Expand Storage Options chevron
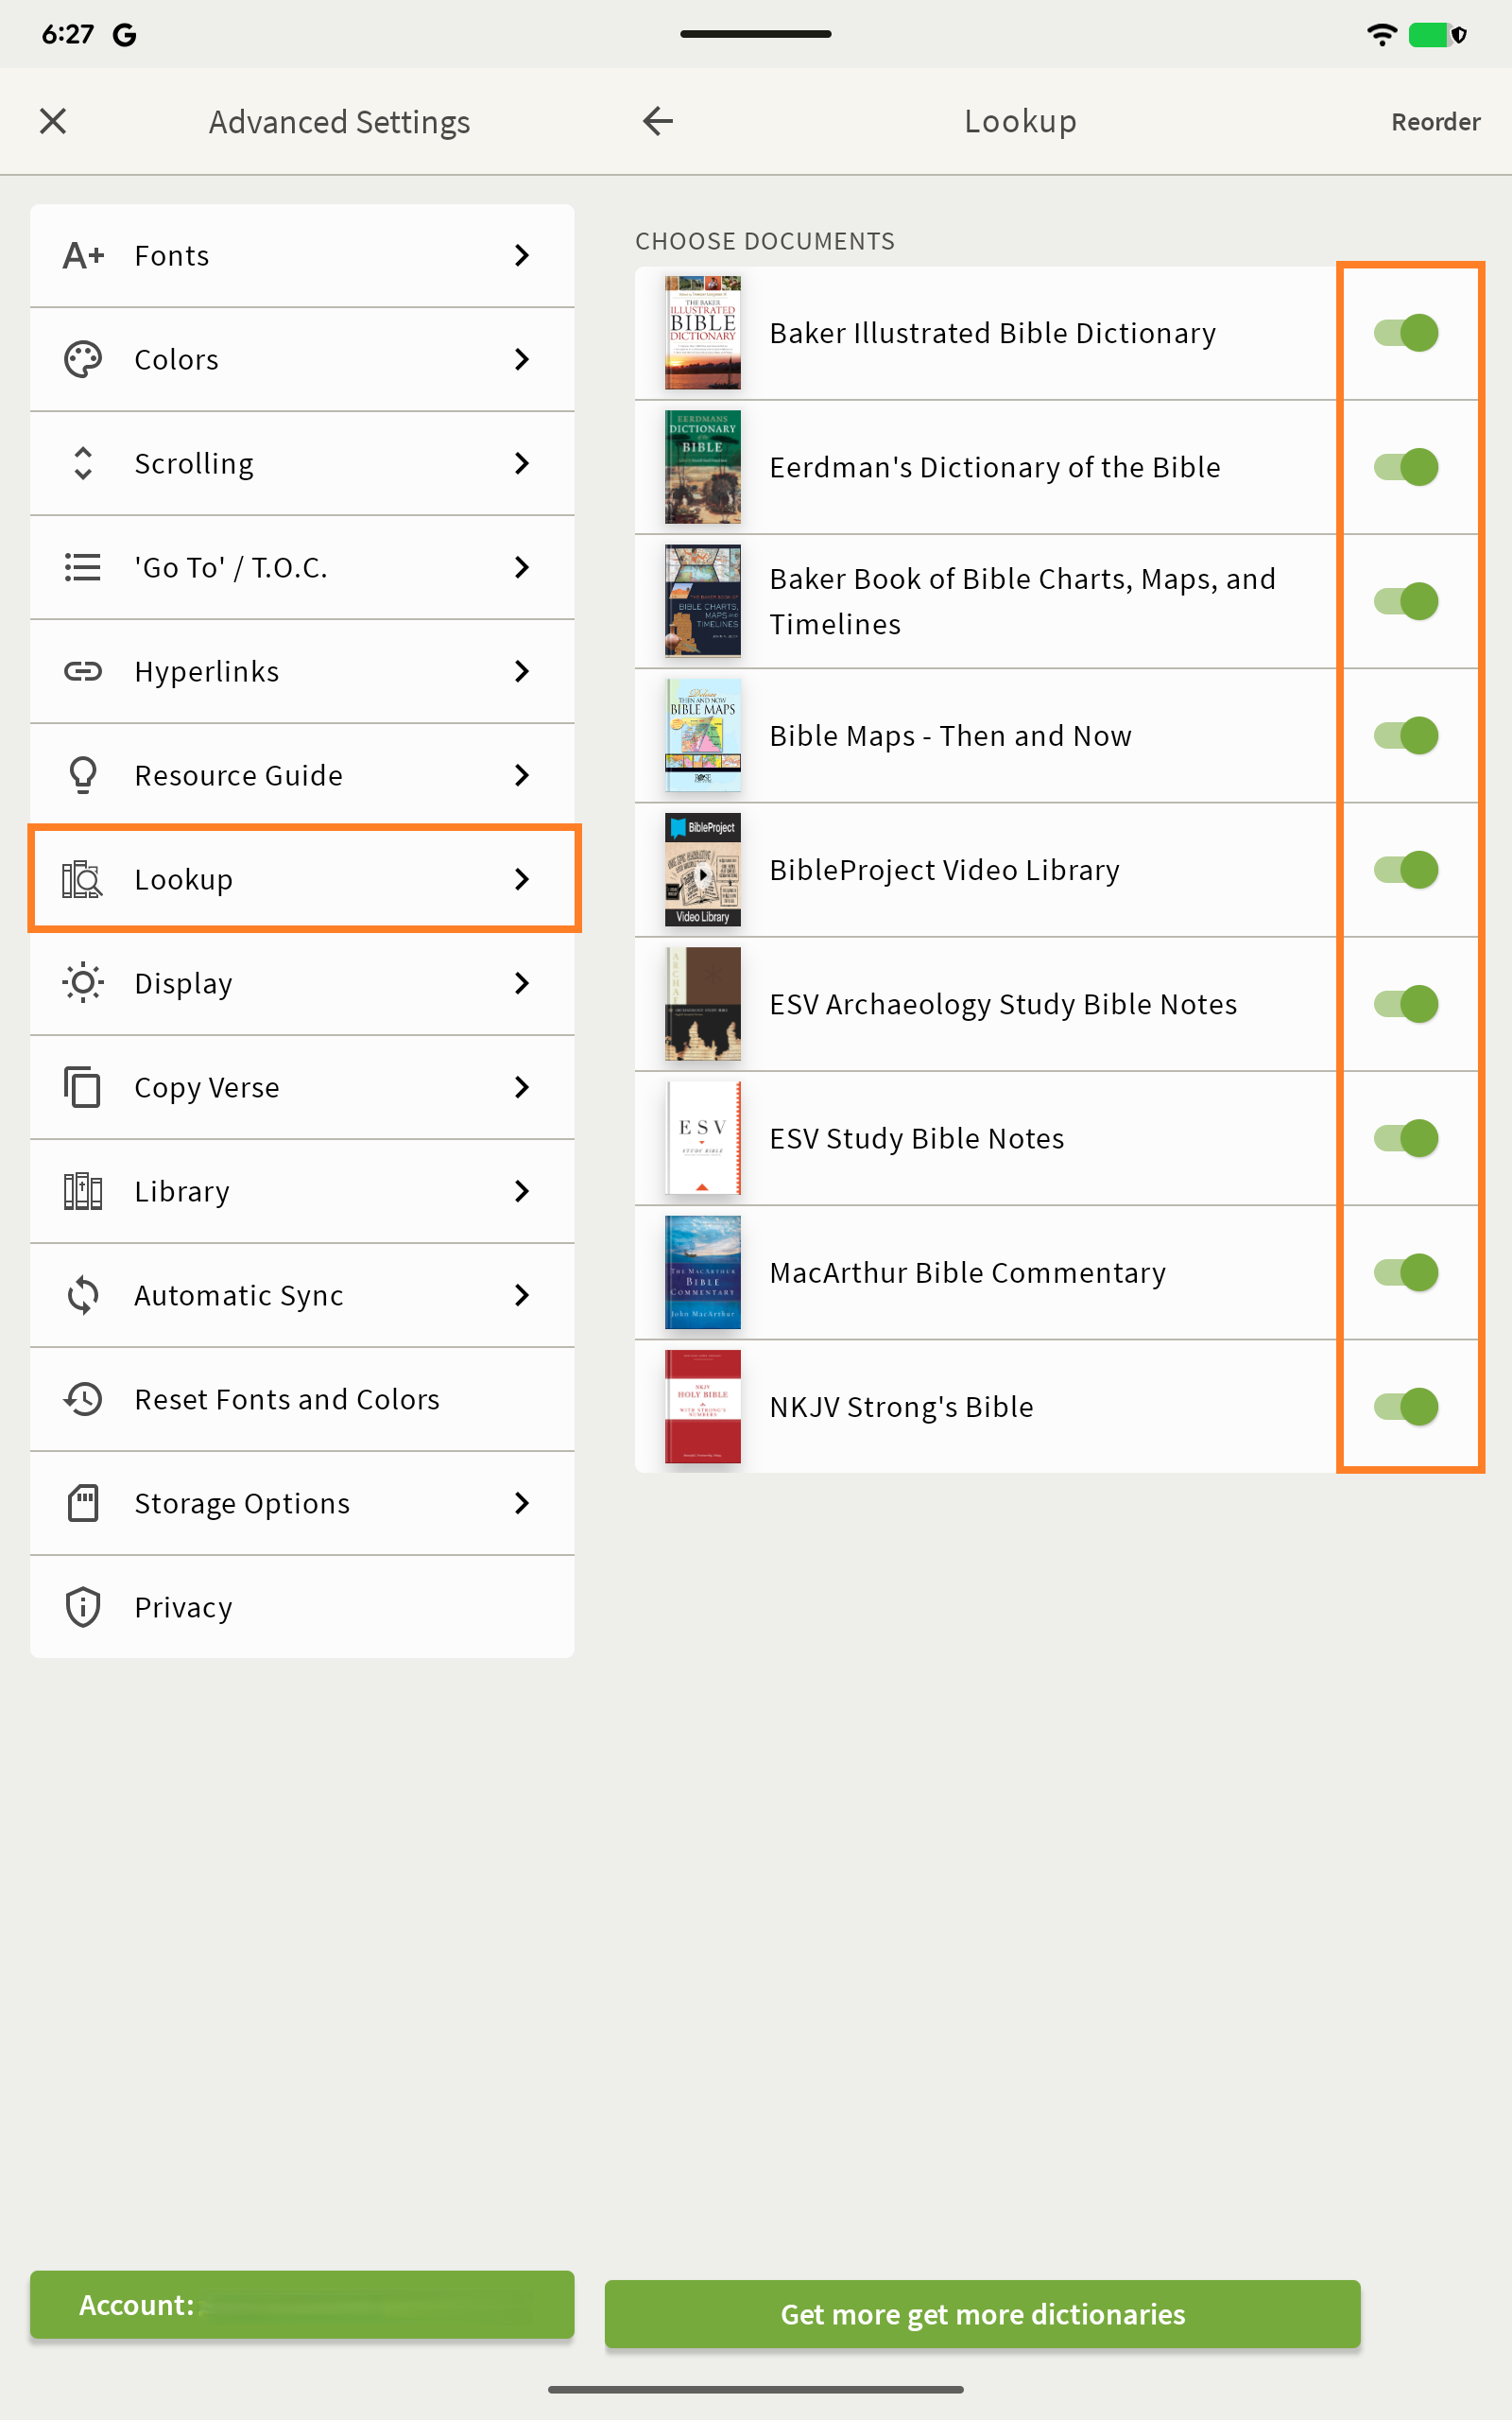Image resolution: width=1512 pixels, height=2420 pixels. coord(522,1504)
